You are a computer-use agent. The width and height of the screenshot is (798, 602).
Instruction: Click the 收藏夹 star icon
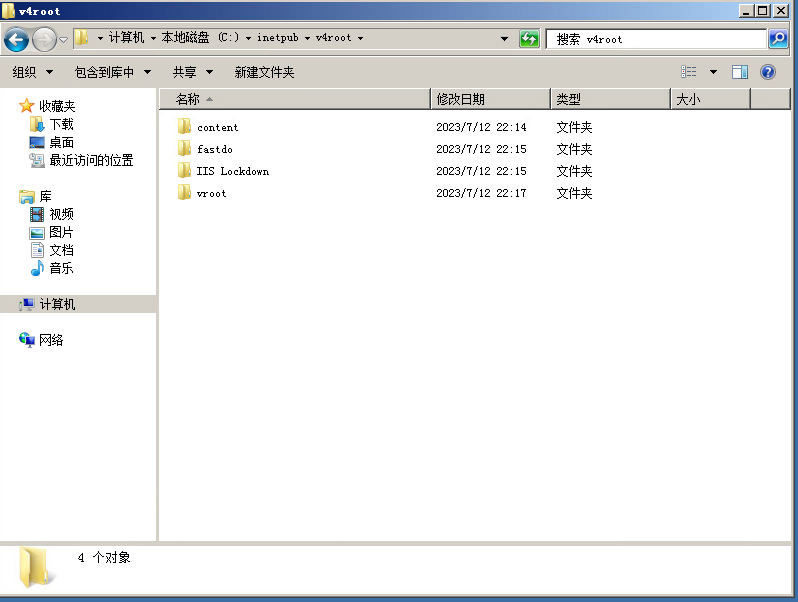[26, 105]
